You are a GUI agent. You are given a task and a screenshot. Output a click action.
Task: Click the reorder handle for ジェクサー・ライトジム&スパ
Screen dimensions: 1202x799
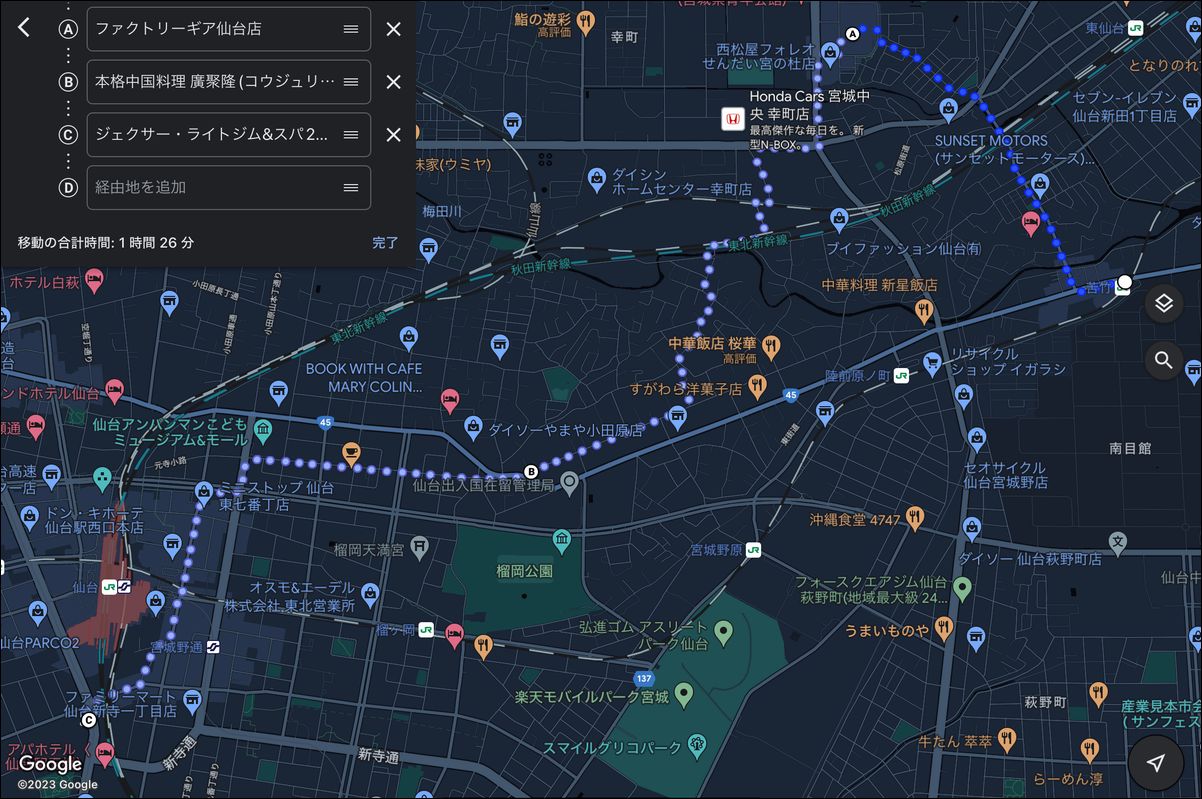pos(351,135)
